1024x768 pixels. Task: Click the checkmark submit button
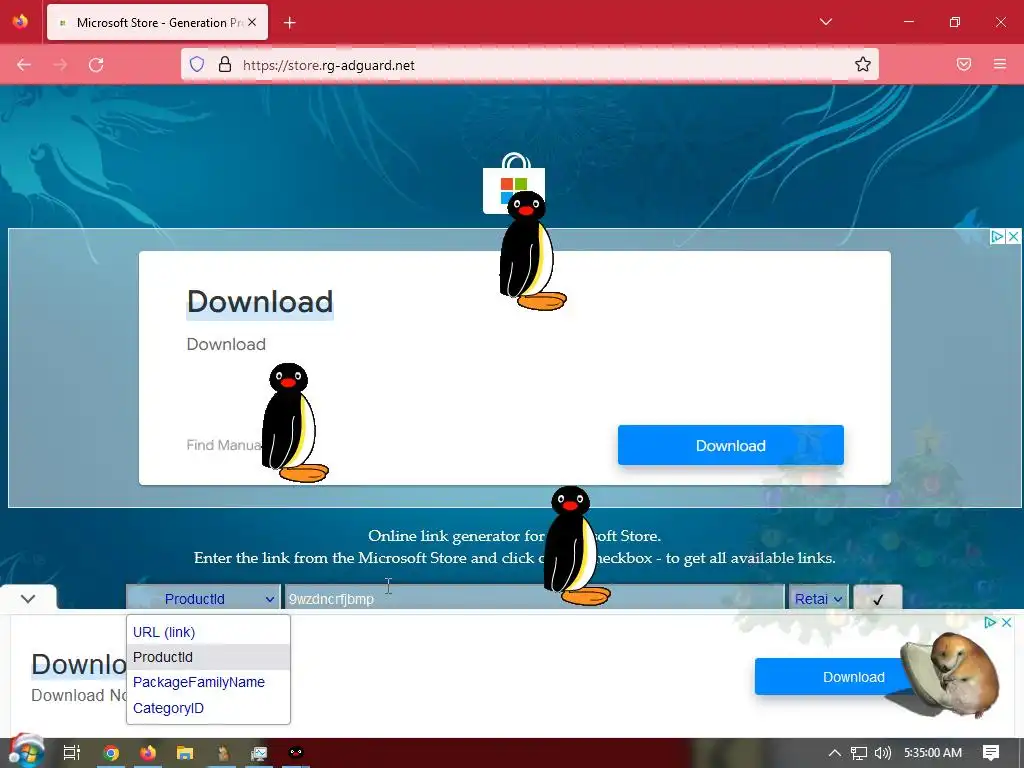click(878, 598)
